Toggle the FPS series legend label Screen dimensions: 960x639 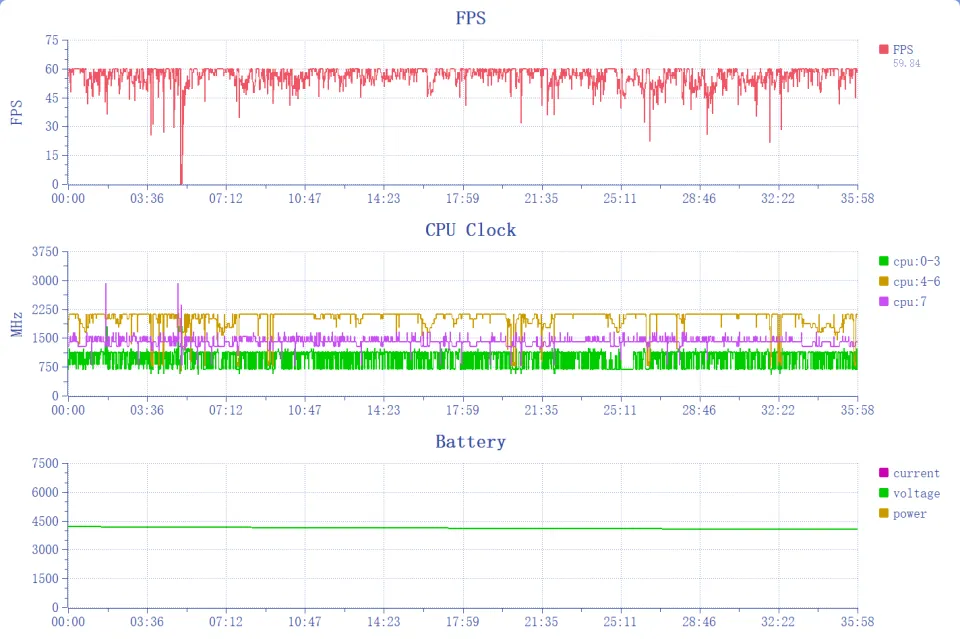[903, 49]
